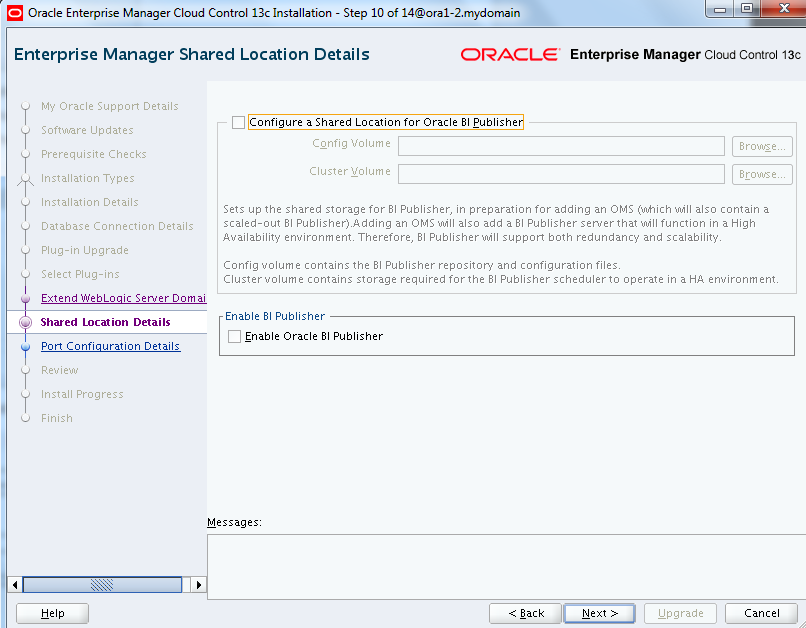
Task: Click the Oracle installer title bar icon
Action: click(x=14, y=11)
